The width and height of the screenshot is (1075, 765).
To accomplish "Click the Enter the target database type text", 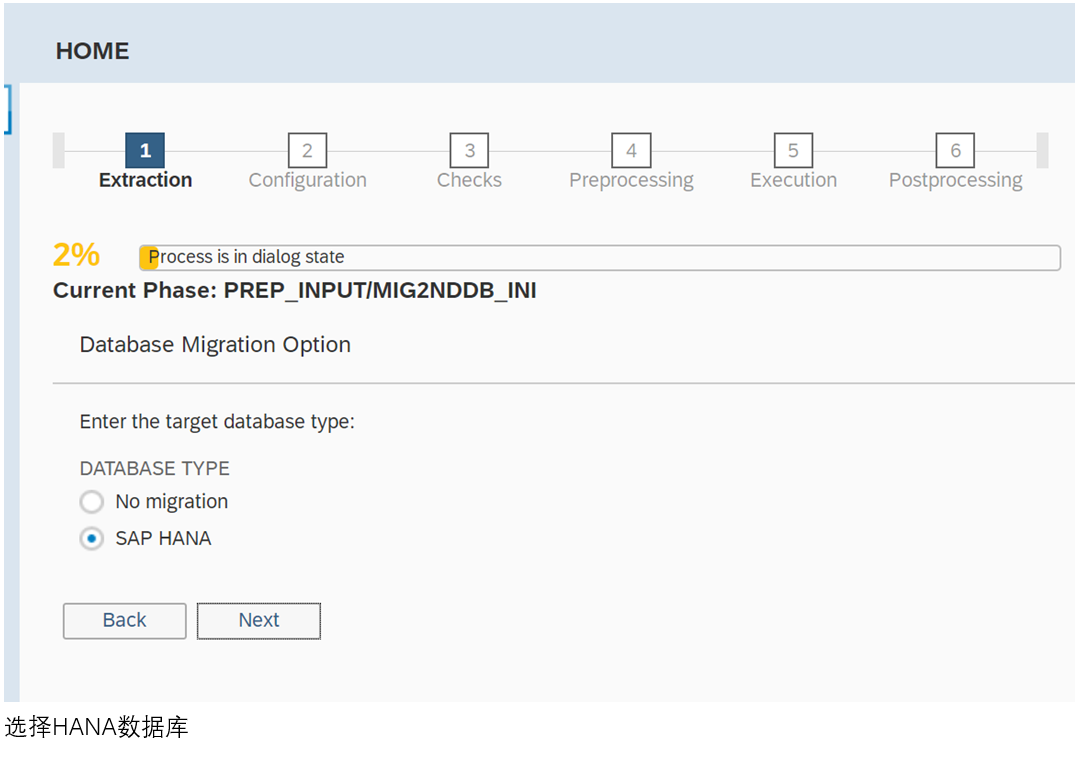I will click(x=217, y=422).
